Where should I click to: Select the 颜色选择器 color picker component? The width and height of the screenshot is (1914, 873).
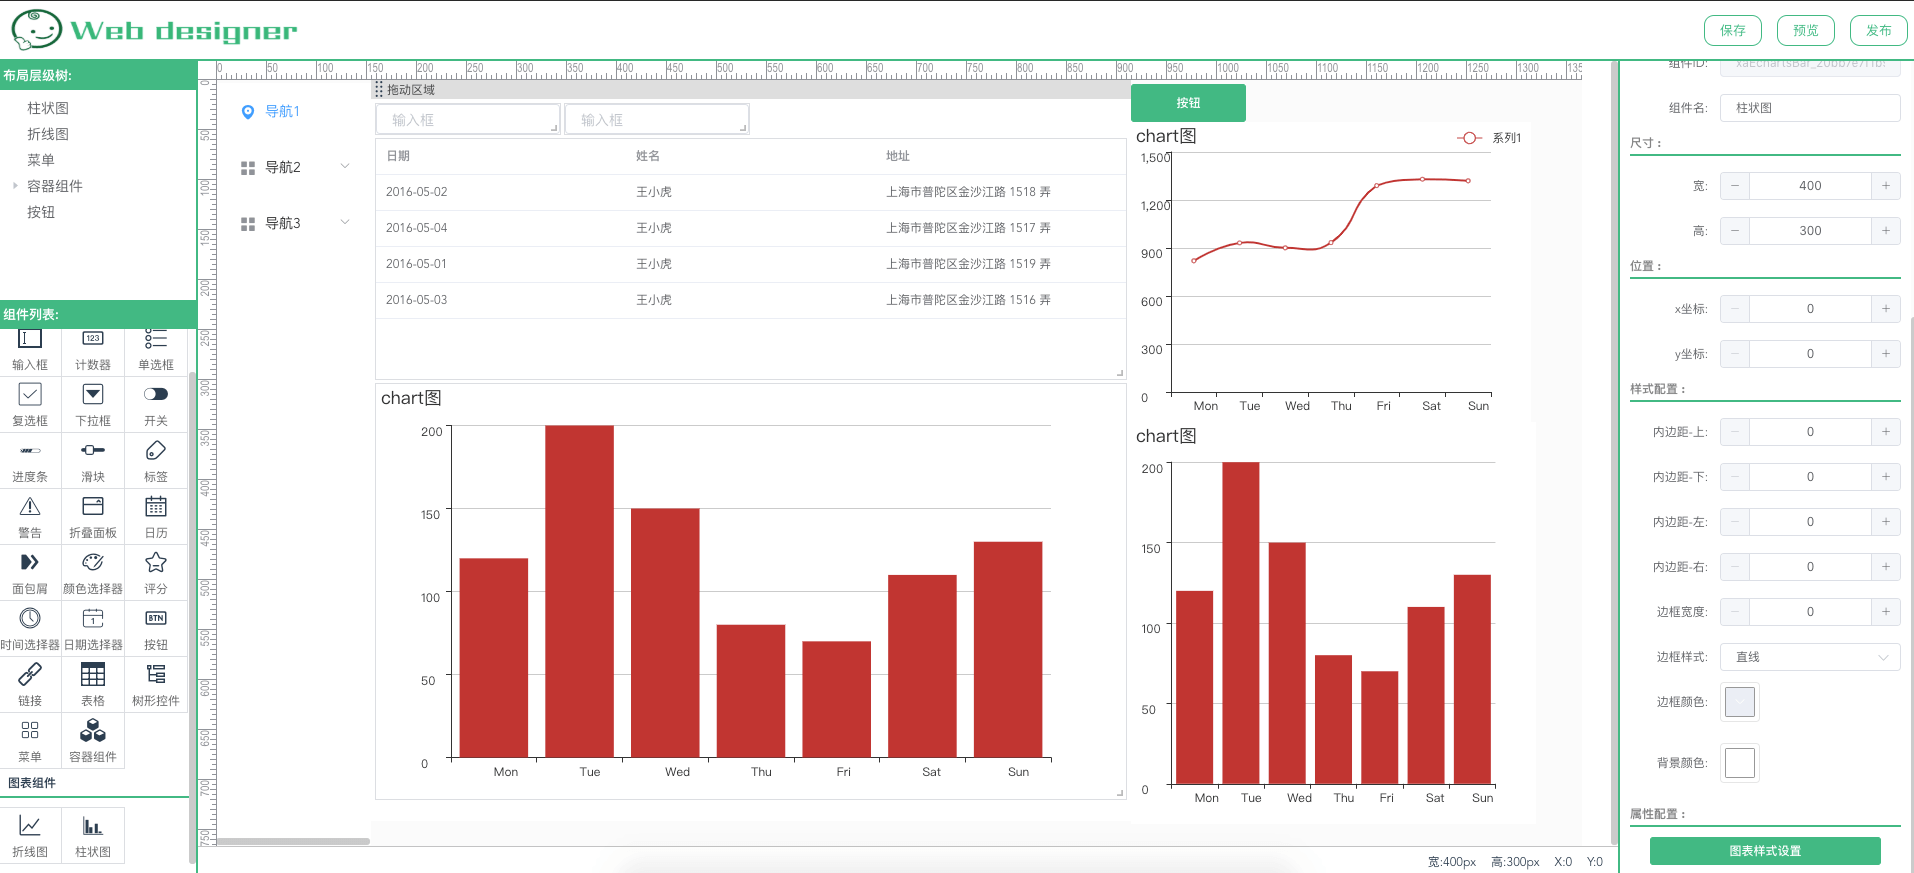(x=93, y=572)
